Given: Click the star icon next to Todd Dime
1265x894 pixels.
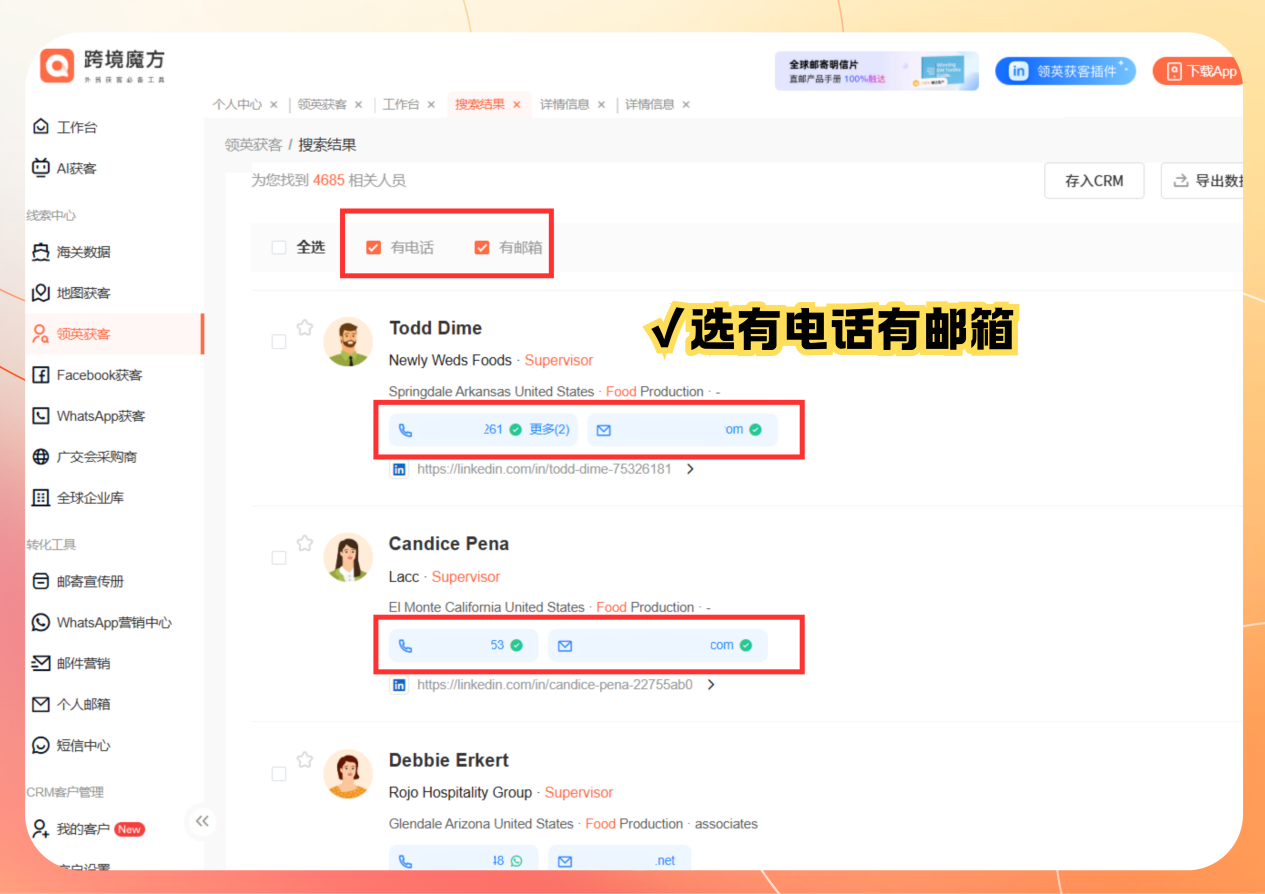Looking at the screenshot, I should pos(305,327).
